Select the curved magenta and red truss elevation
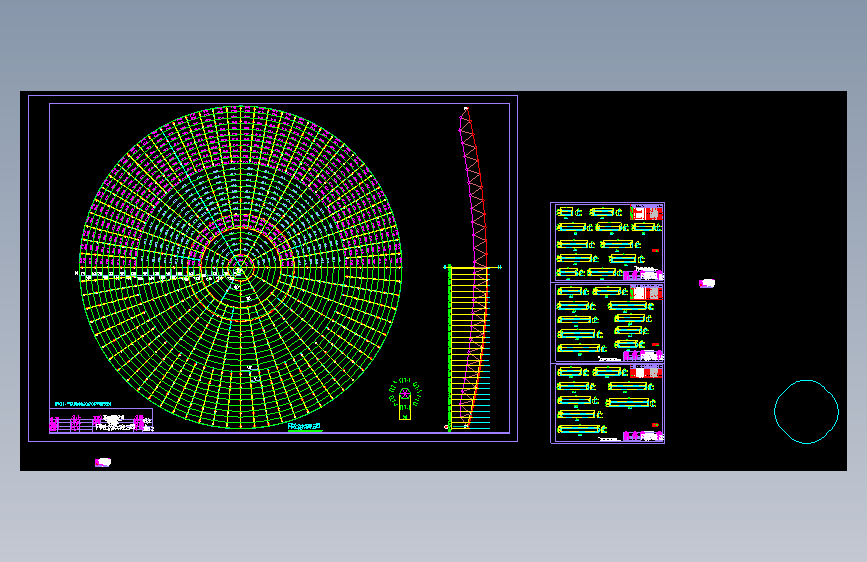867x562 pixels. (x=473, y=267)
